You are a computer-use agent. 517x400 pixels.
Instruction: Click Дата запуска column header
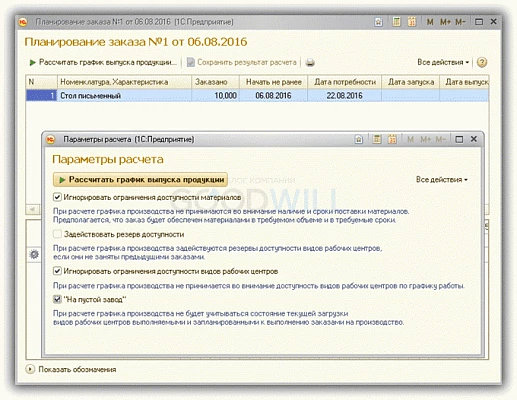(411, 82)
